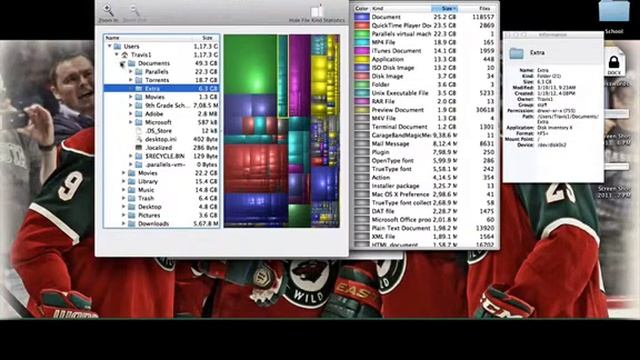Open the School folder on desktop

tap(614, 11)
